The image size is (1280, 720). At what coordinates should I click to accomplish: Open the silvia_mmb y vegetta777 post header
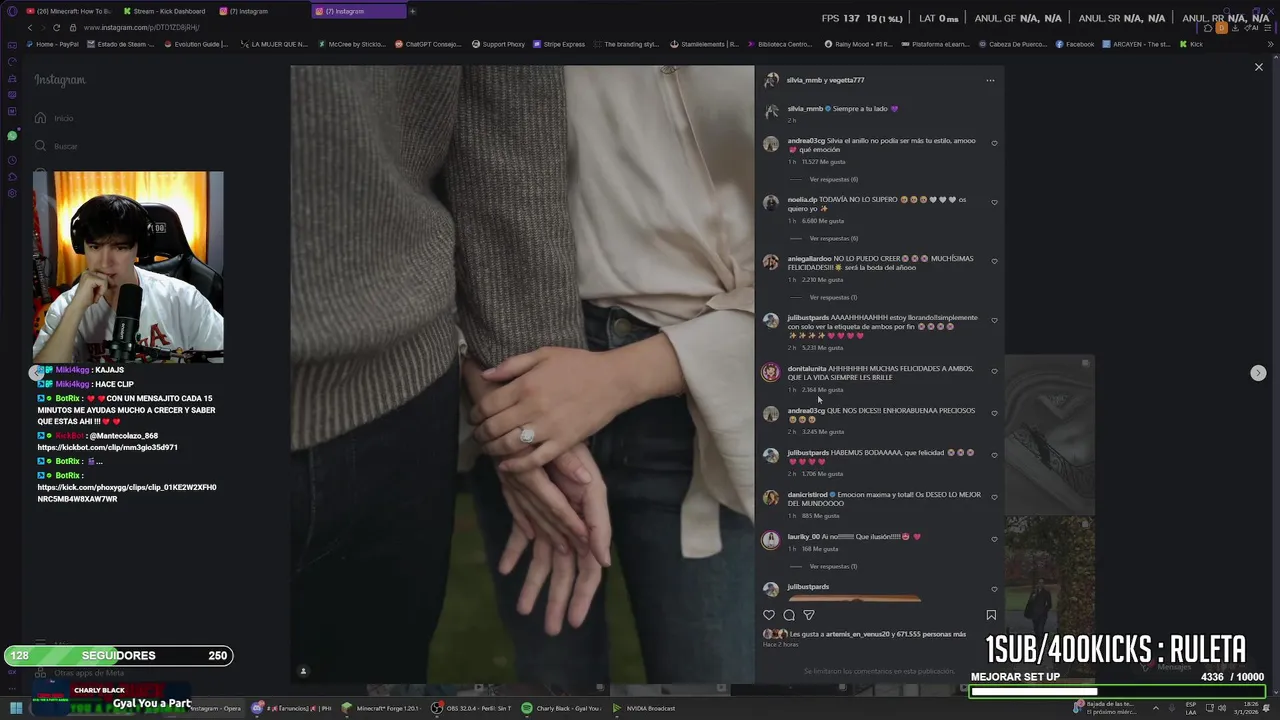click(x=825, y=80)
